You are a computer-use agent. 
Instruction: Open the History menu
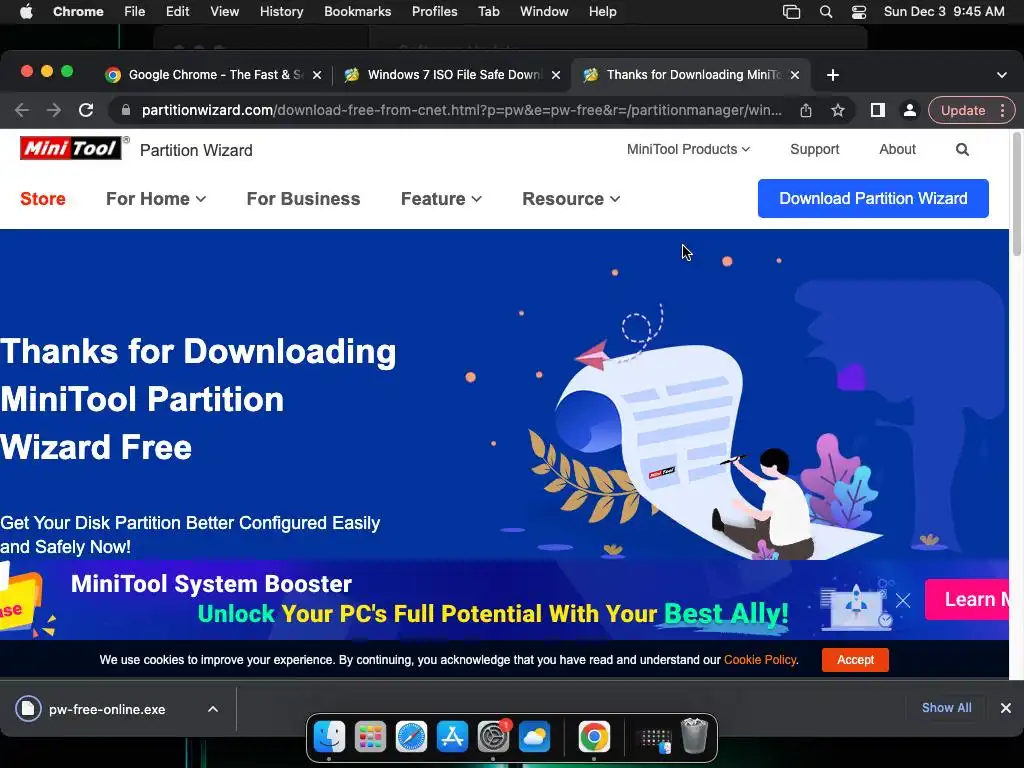(x=281, y=12)
